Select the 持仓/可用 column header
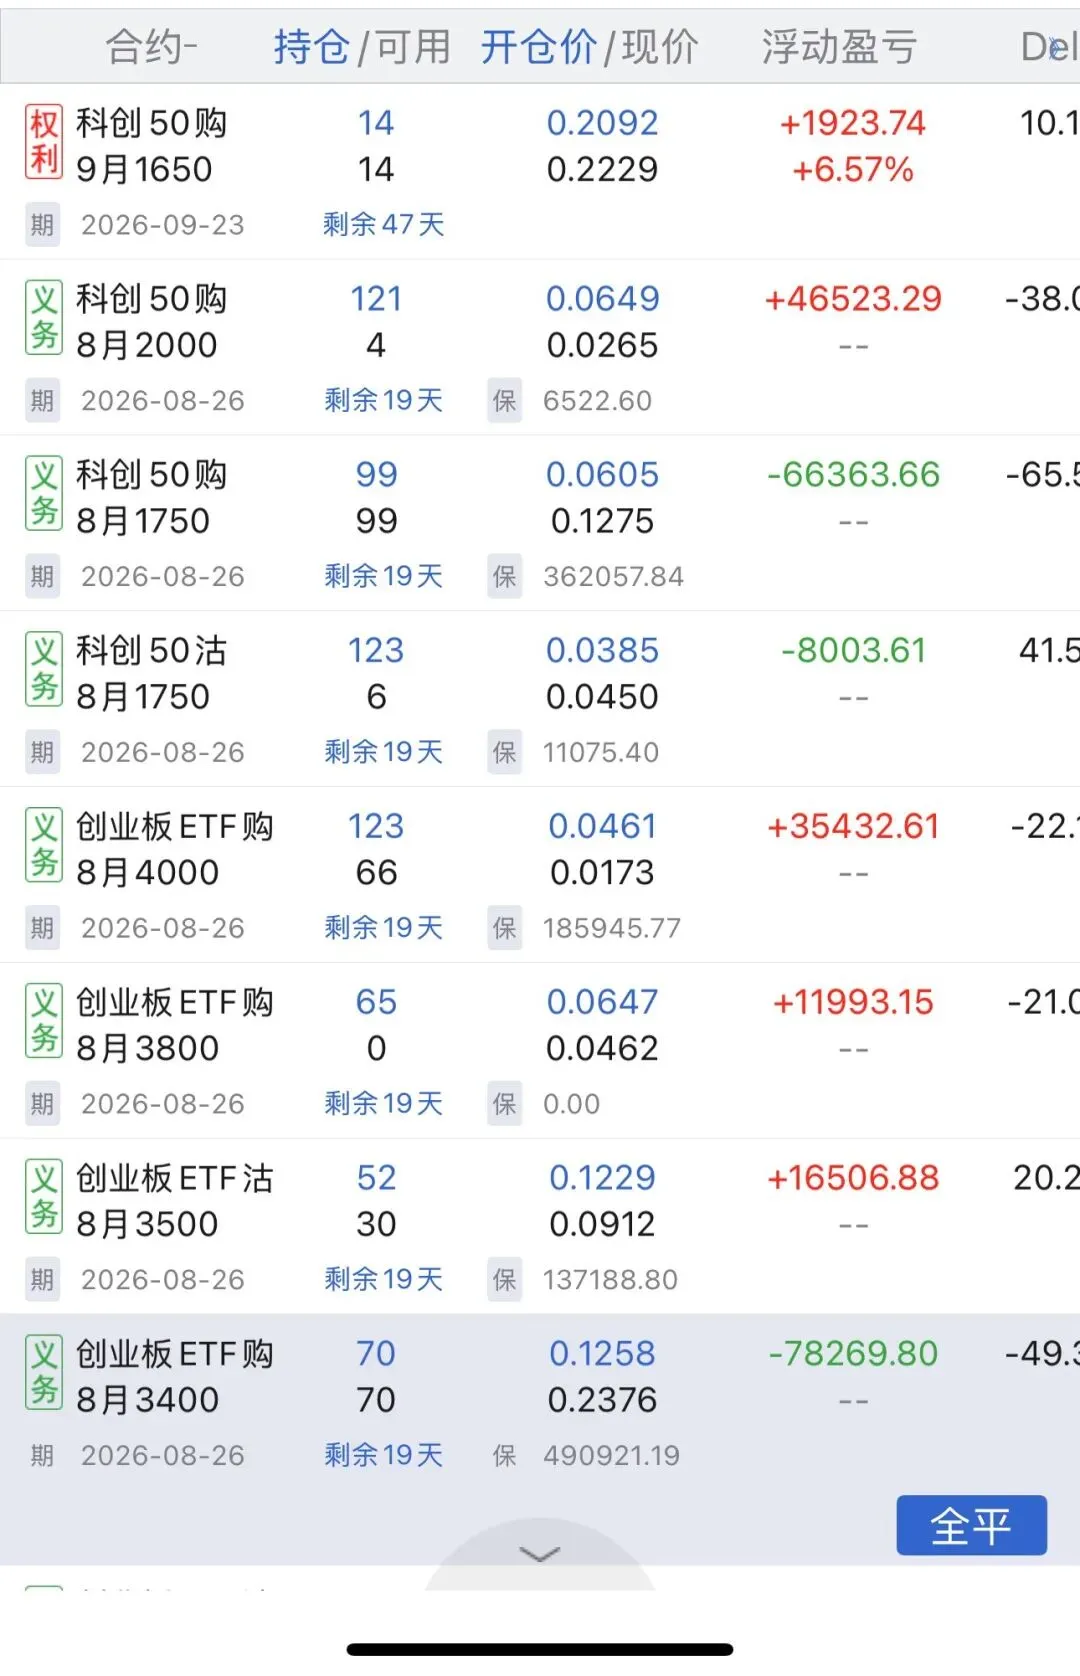The image size is (1080, 1676). (x=362, y=47)
